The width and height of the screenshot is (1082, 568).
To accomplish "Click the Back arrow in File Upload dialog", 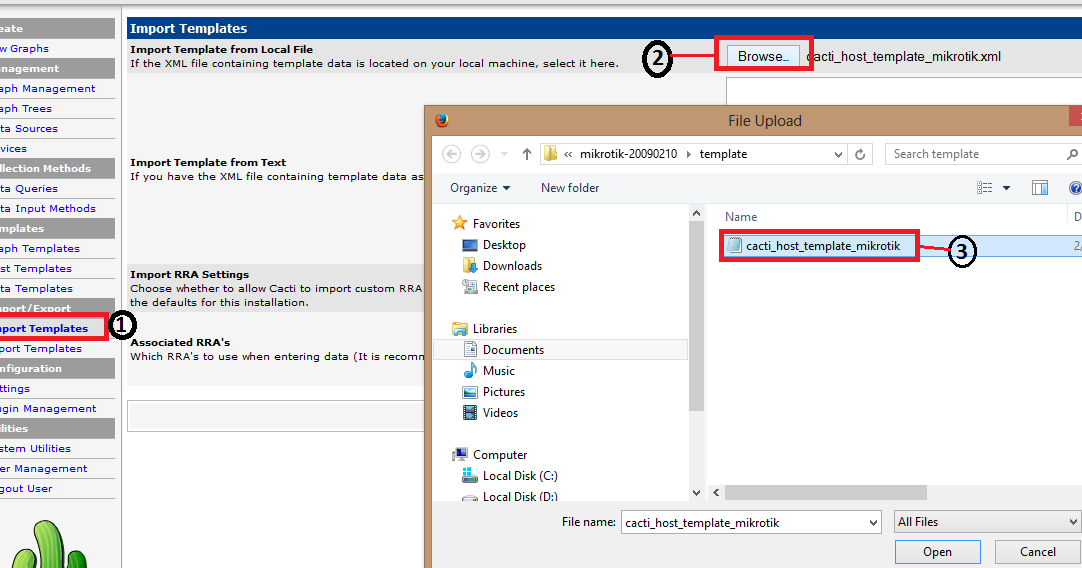I will click(451, 154).
